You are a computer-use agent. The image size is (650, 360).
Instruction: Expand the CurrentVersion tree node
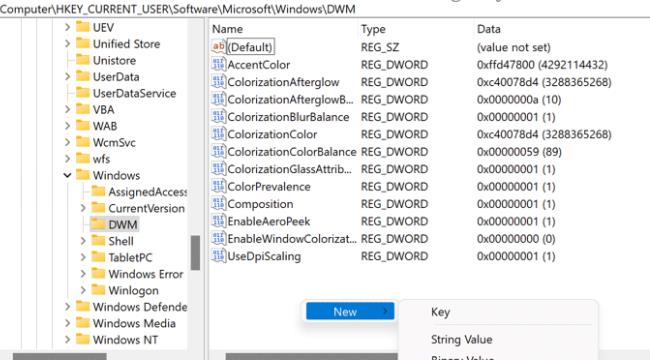83,208
